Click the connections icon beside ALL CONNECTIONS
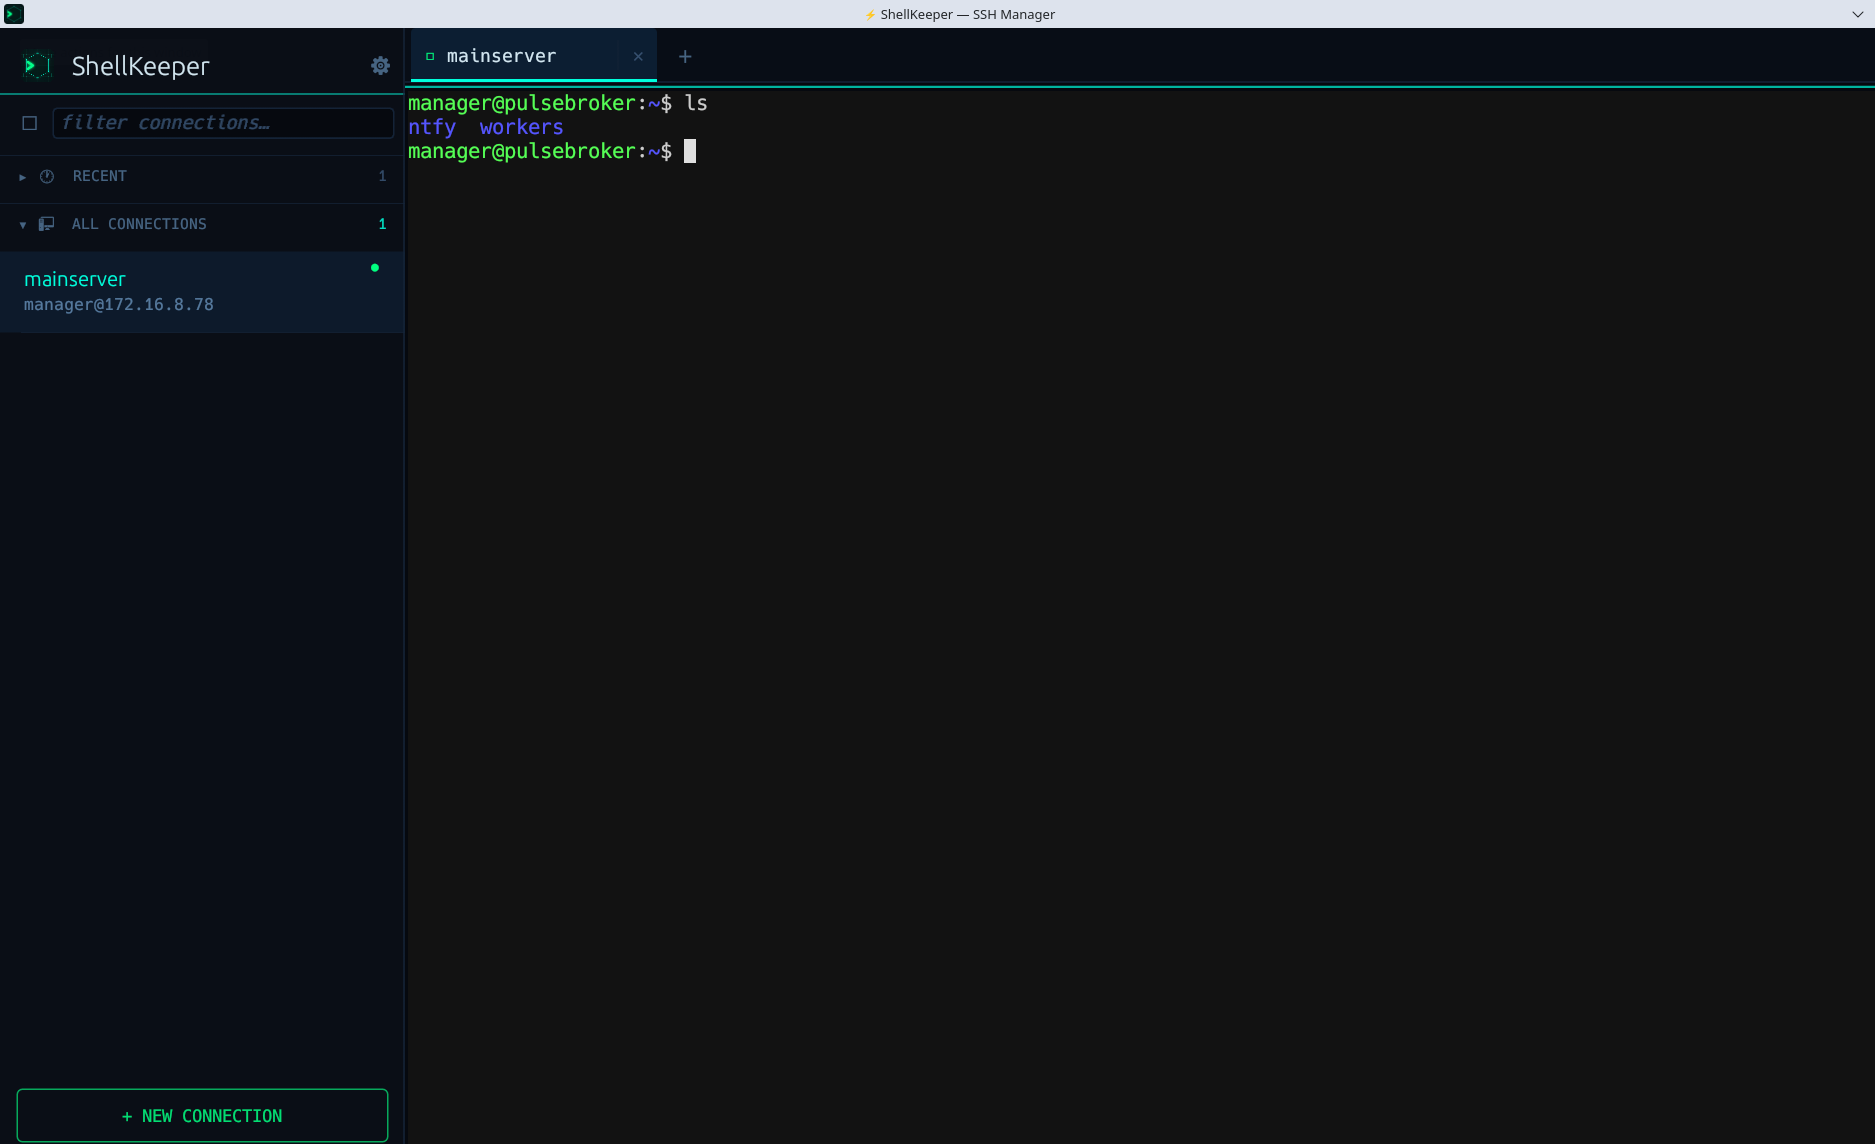The height and width of the screenshot is (1144, 1875). coord(47,223)
